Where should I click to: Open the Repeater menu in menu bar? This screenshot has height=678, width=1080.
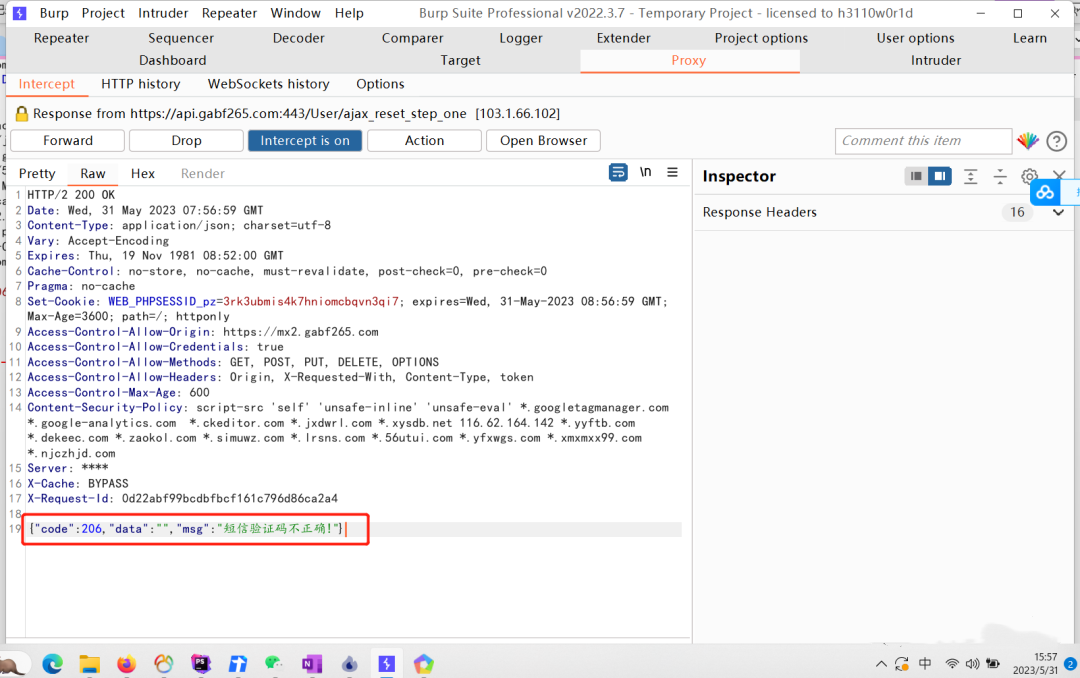tap(229, 13)
